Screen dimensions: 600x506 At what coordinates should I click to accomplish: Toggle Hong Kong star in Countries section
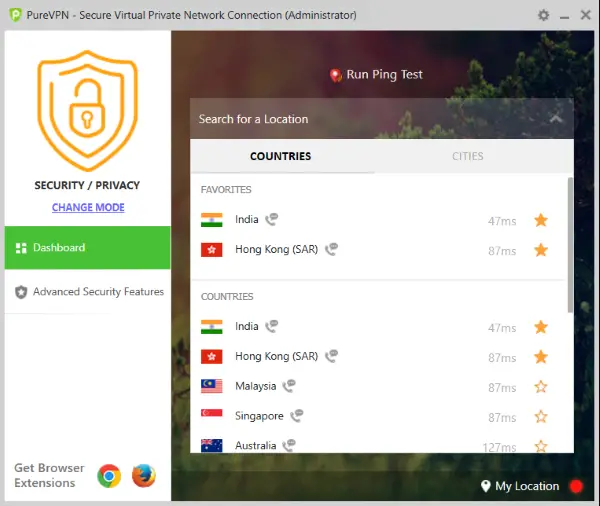[x=541, y=357]
